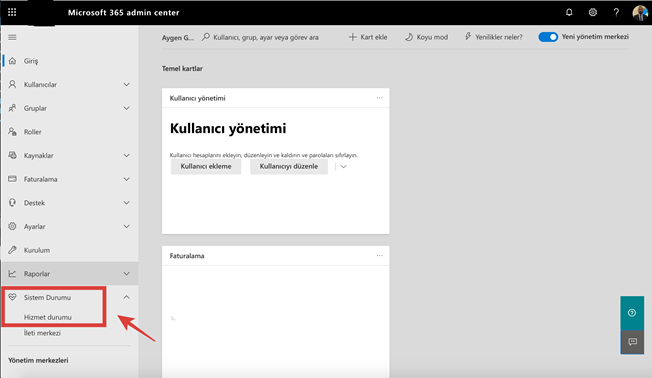This screenshot has height=378, width=652.
Task: Open Yenilikler neler? link
Action: pyautogui.click(x=494, y=37)
